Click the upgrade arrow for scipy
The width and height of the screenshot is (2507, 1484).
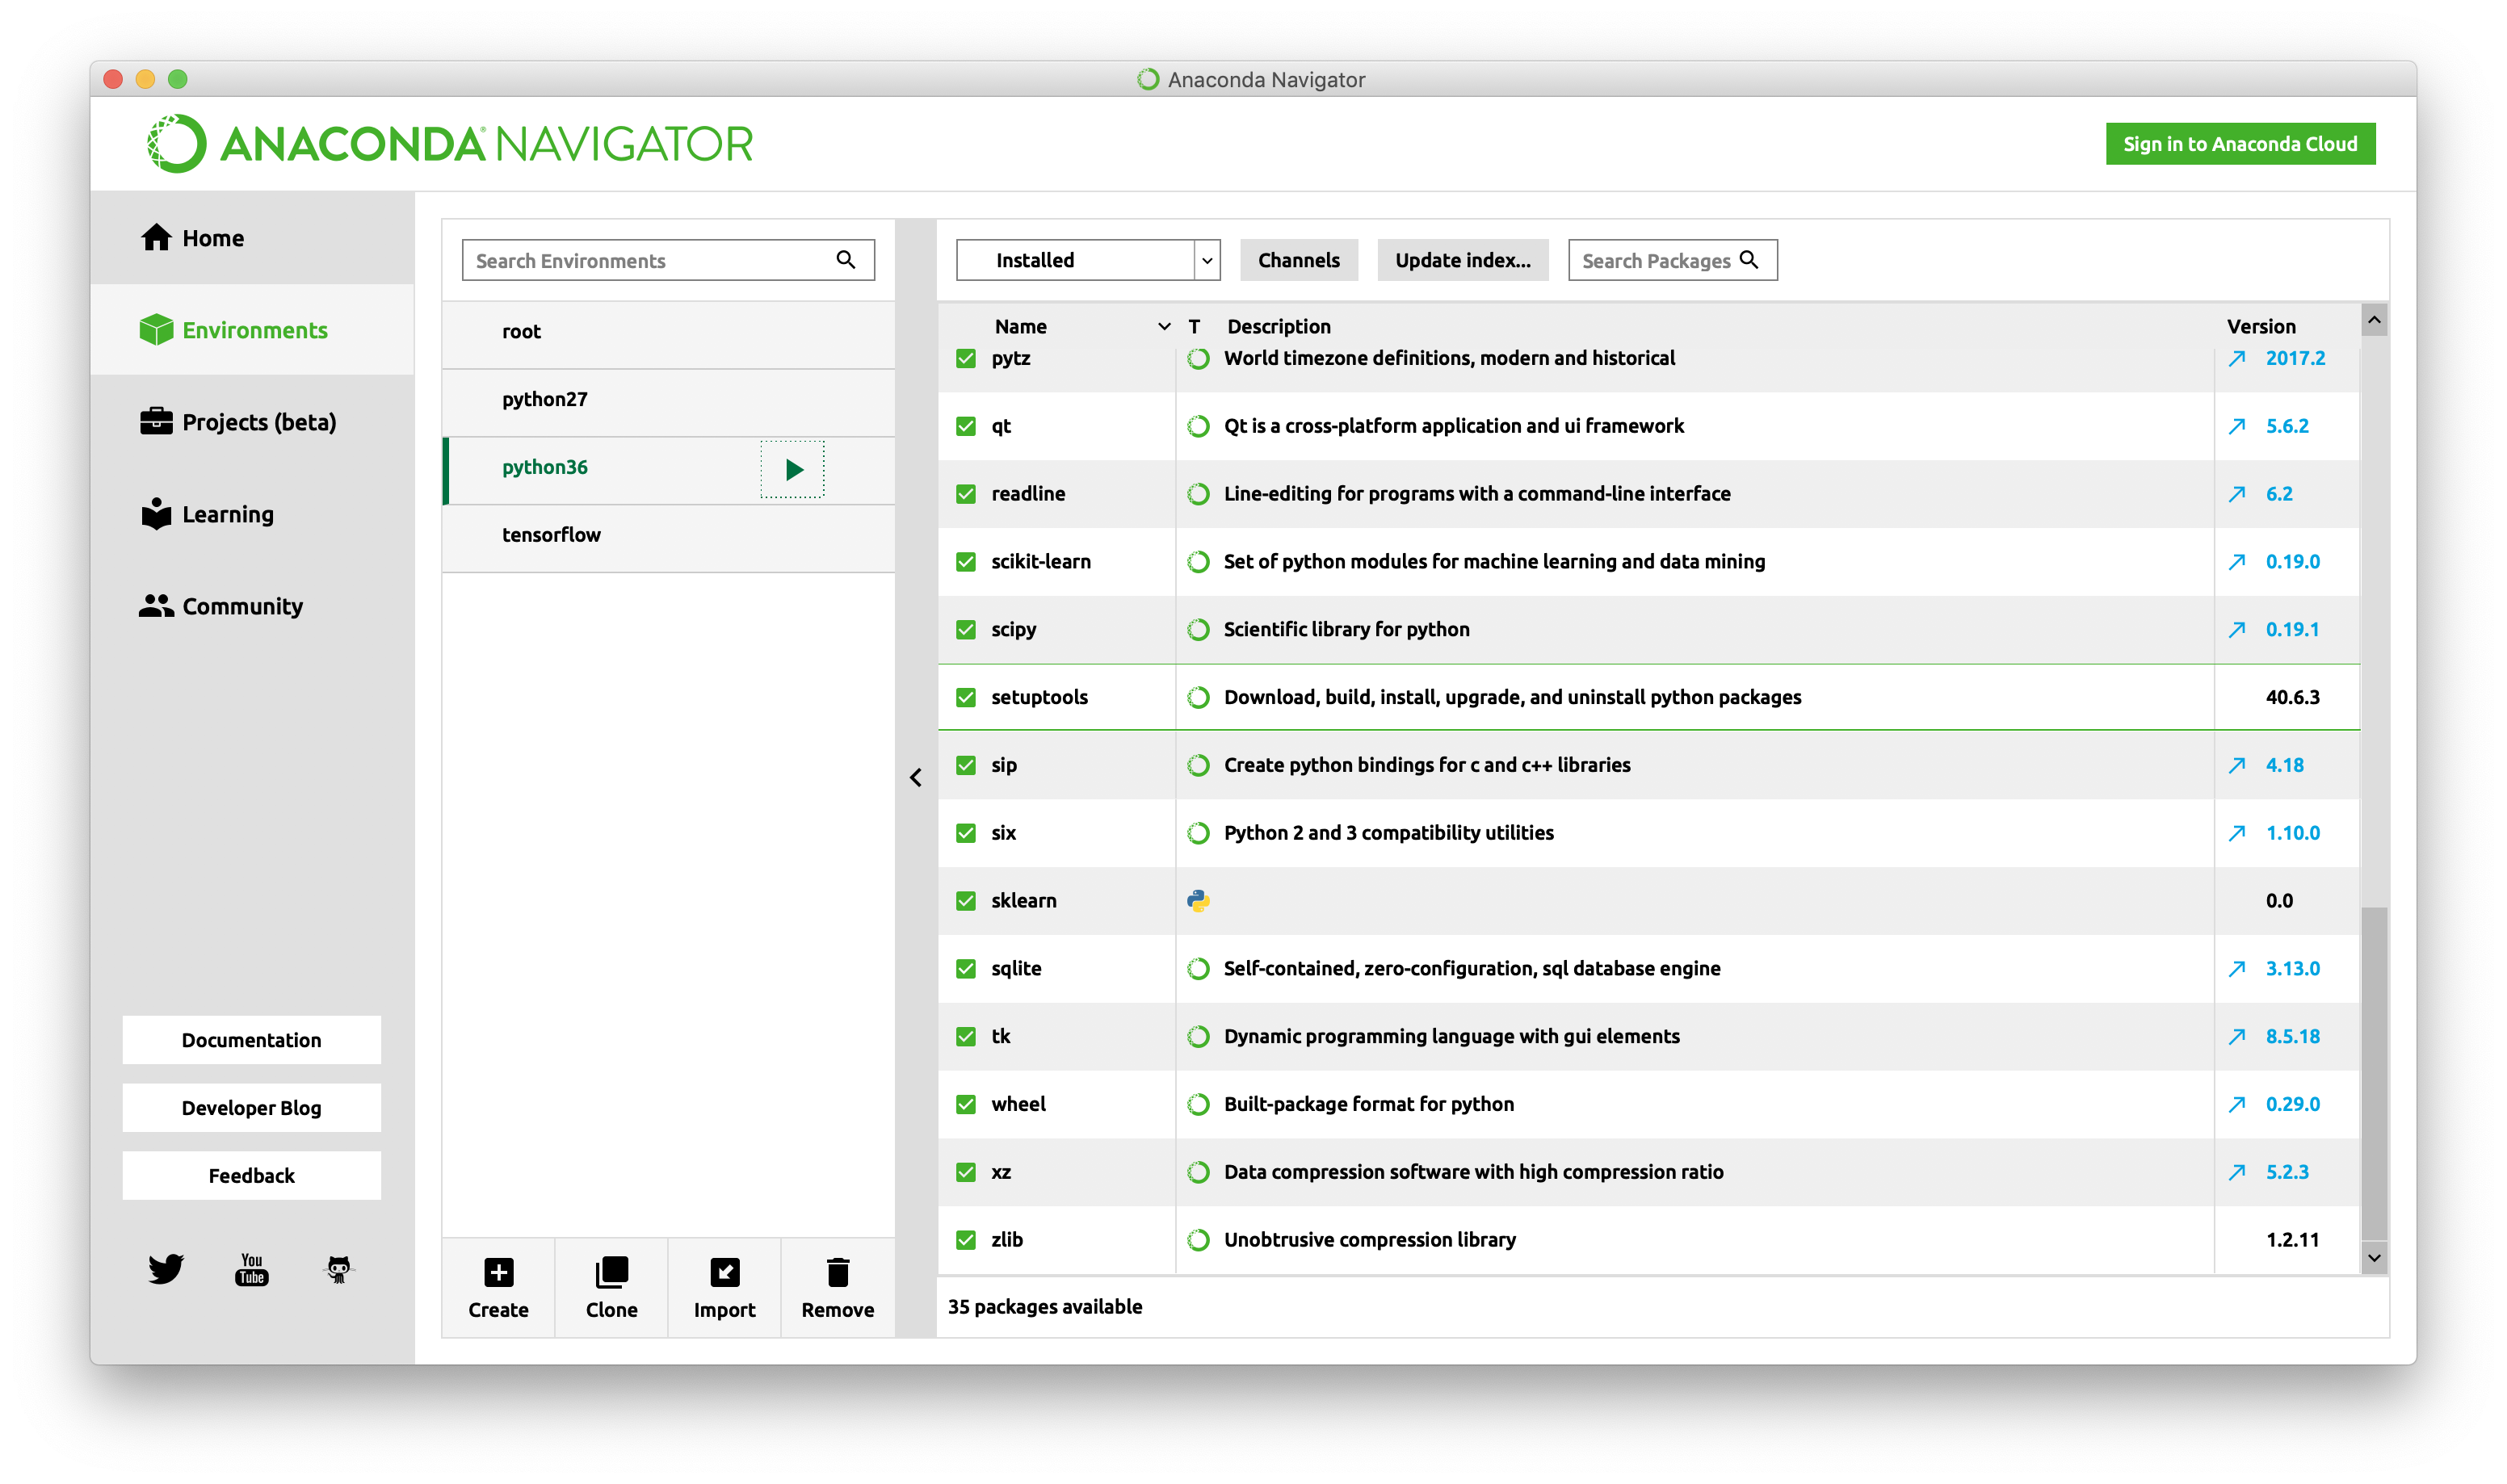[2237, 630]
